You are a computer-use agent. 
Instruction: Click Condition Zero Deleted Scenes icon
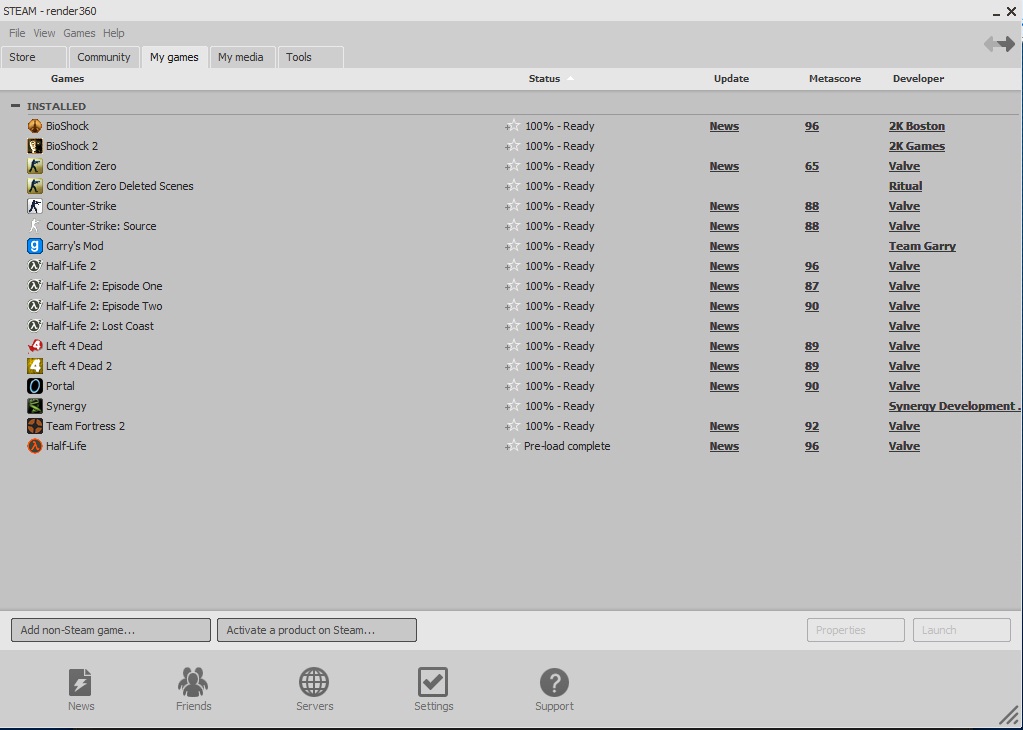pyautogui.click(x=35, y=186)
